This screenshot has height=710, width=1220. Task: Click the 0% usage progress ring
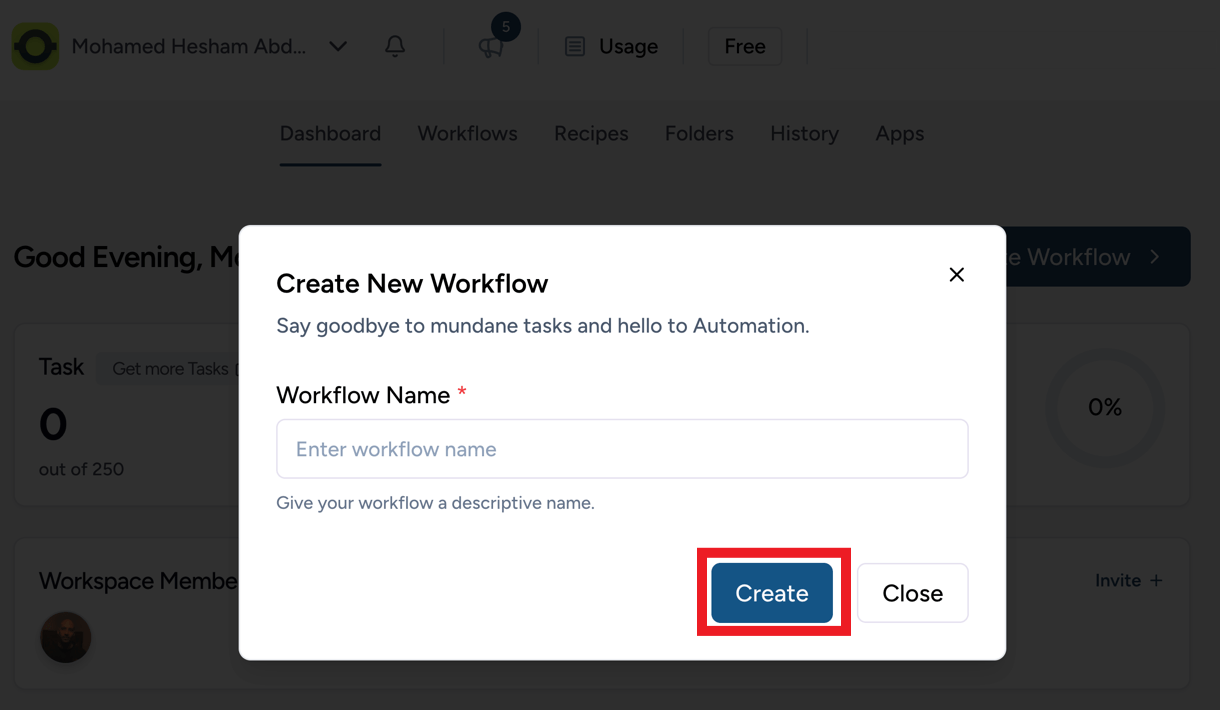pos(1105,408)
